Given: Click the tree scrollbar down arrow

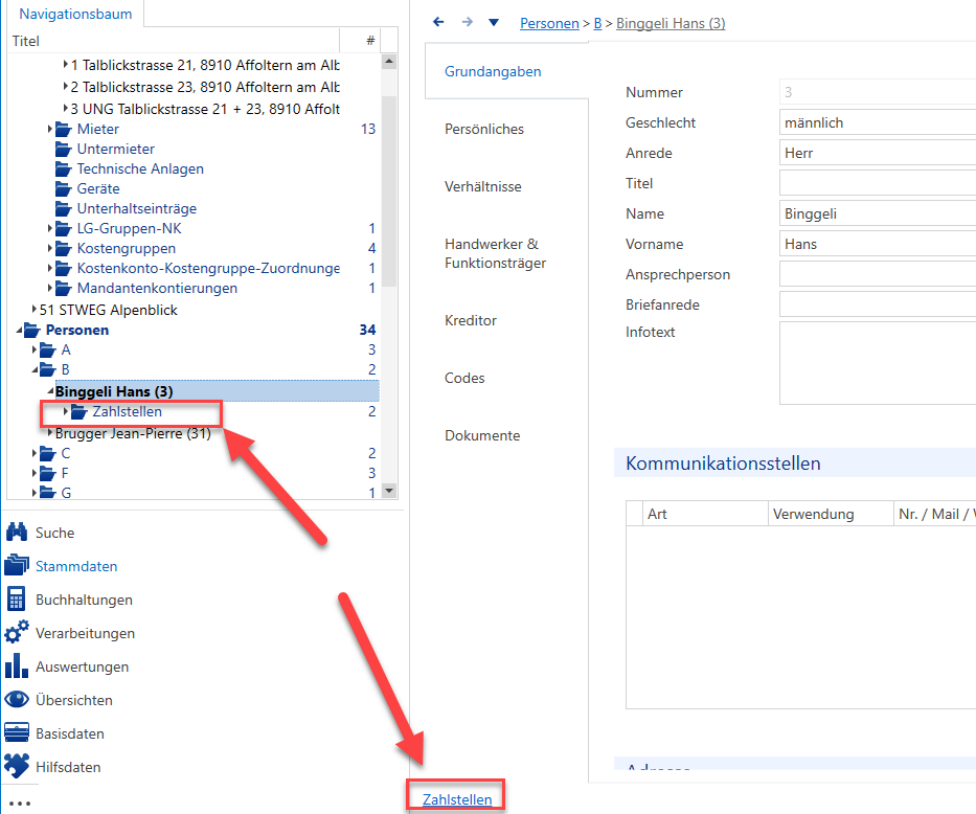Looking at the screenshot, I should tap(389, 490).
